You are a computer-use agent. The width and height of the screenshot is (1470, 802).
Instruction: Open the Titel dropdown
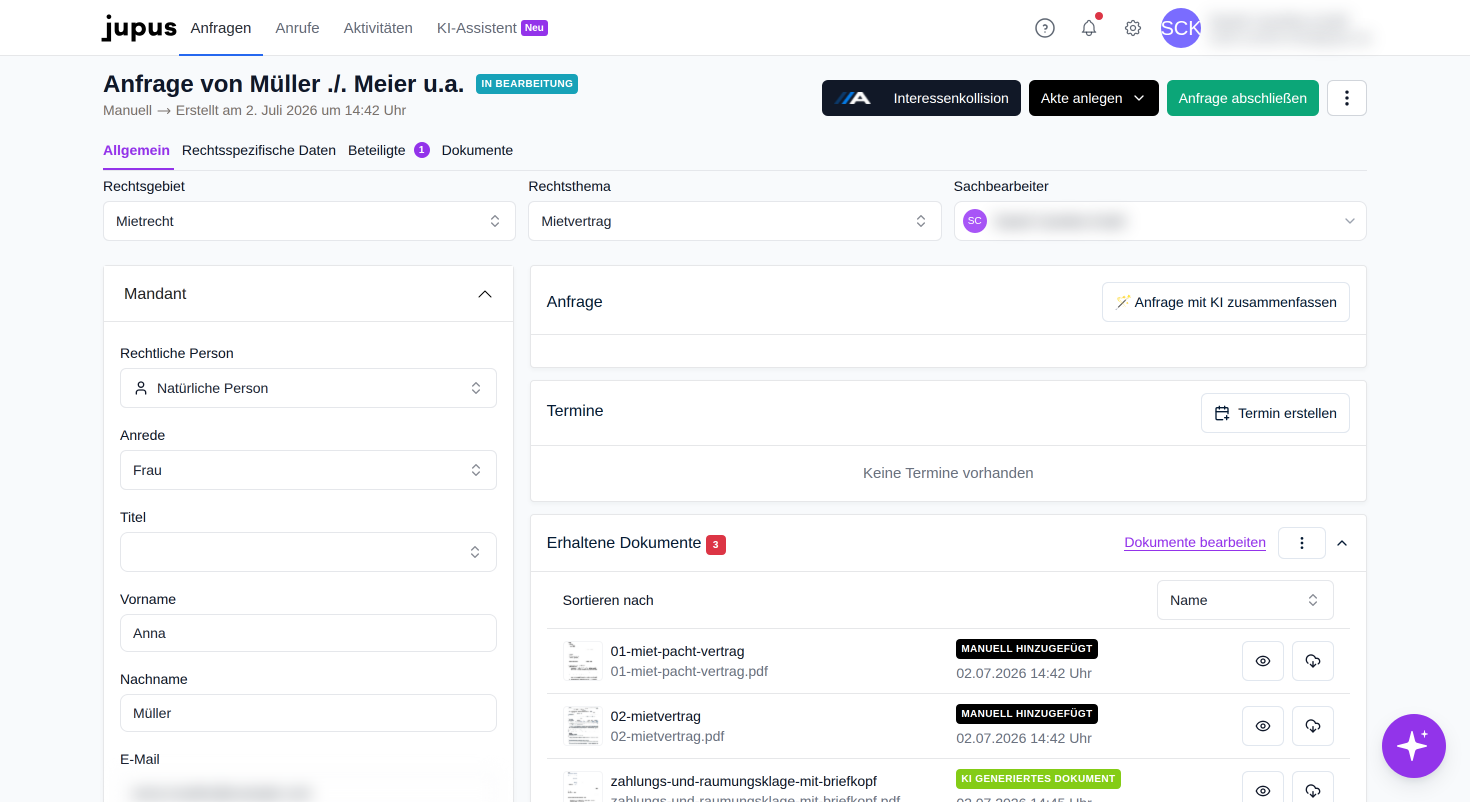pos(308,552)
